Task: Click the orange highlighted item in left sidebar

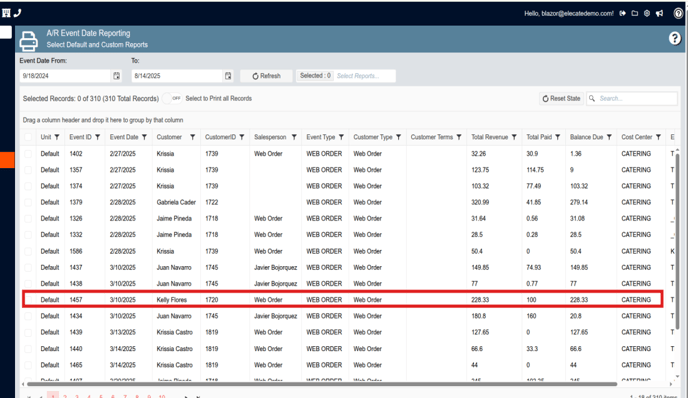Action: 7,160
